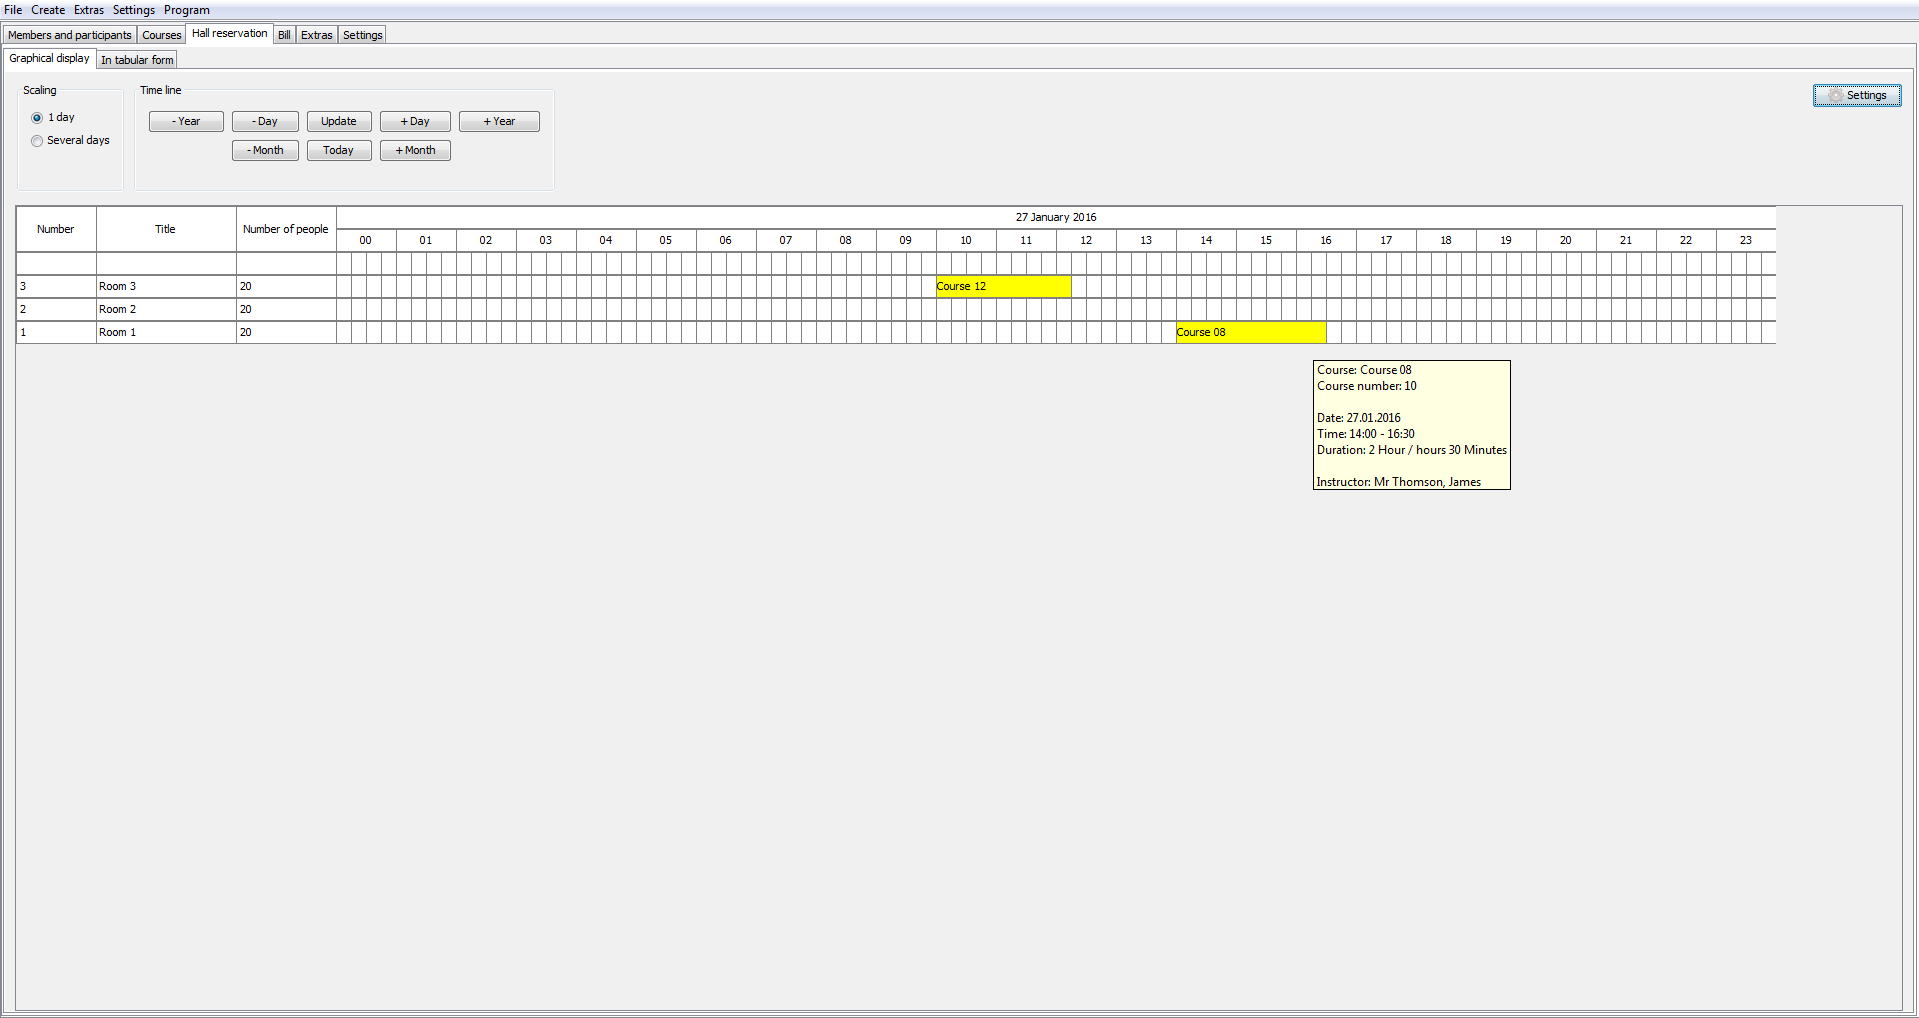The width and height of the screenshot is (1919, 1018).
Task: Select the Room 2 row title
Action: click(x=166, y=310)
